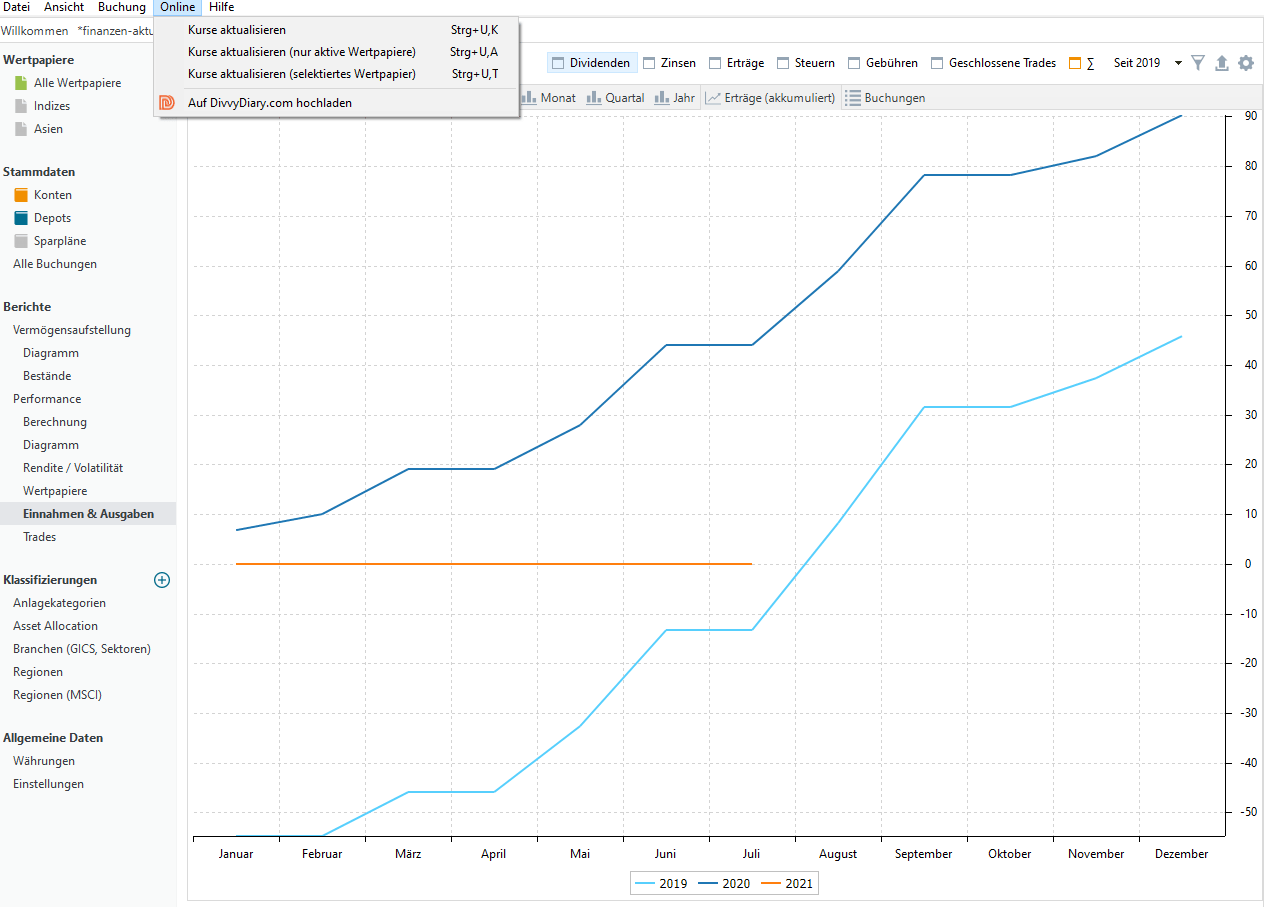The width and height of the screenshot is (1264, 907).
Task: Open the Regionen (MSCI) classification
Action: pos(57,695)
